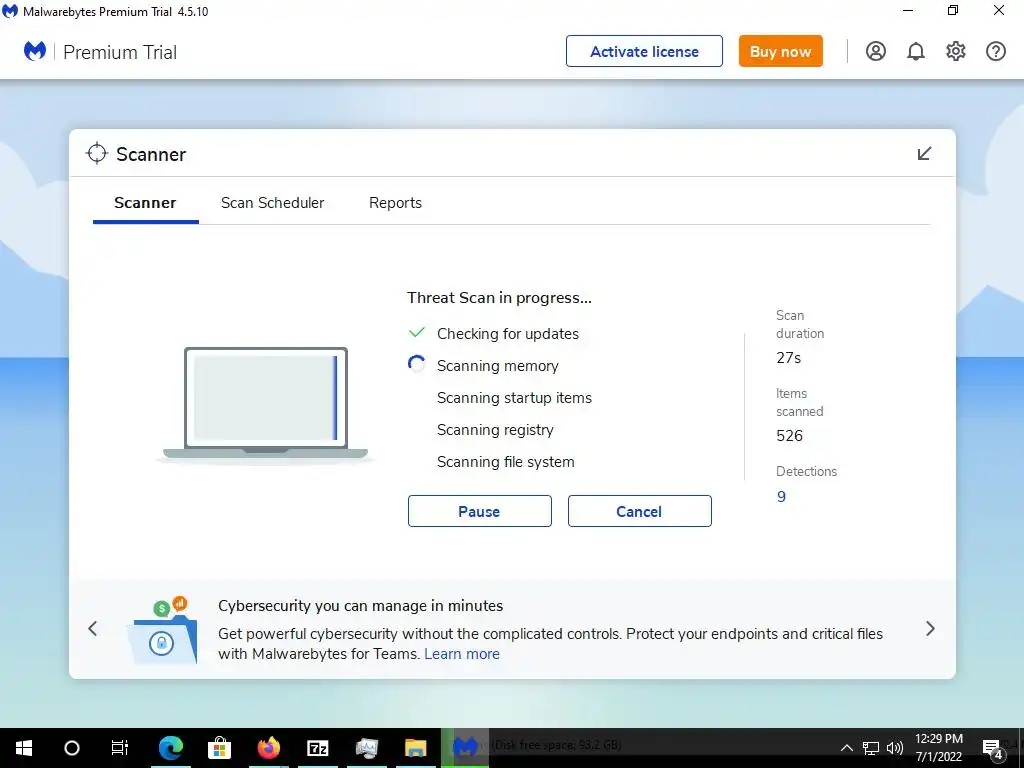
Task: Follow the Learn more link
Action: tap(462, 654)
